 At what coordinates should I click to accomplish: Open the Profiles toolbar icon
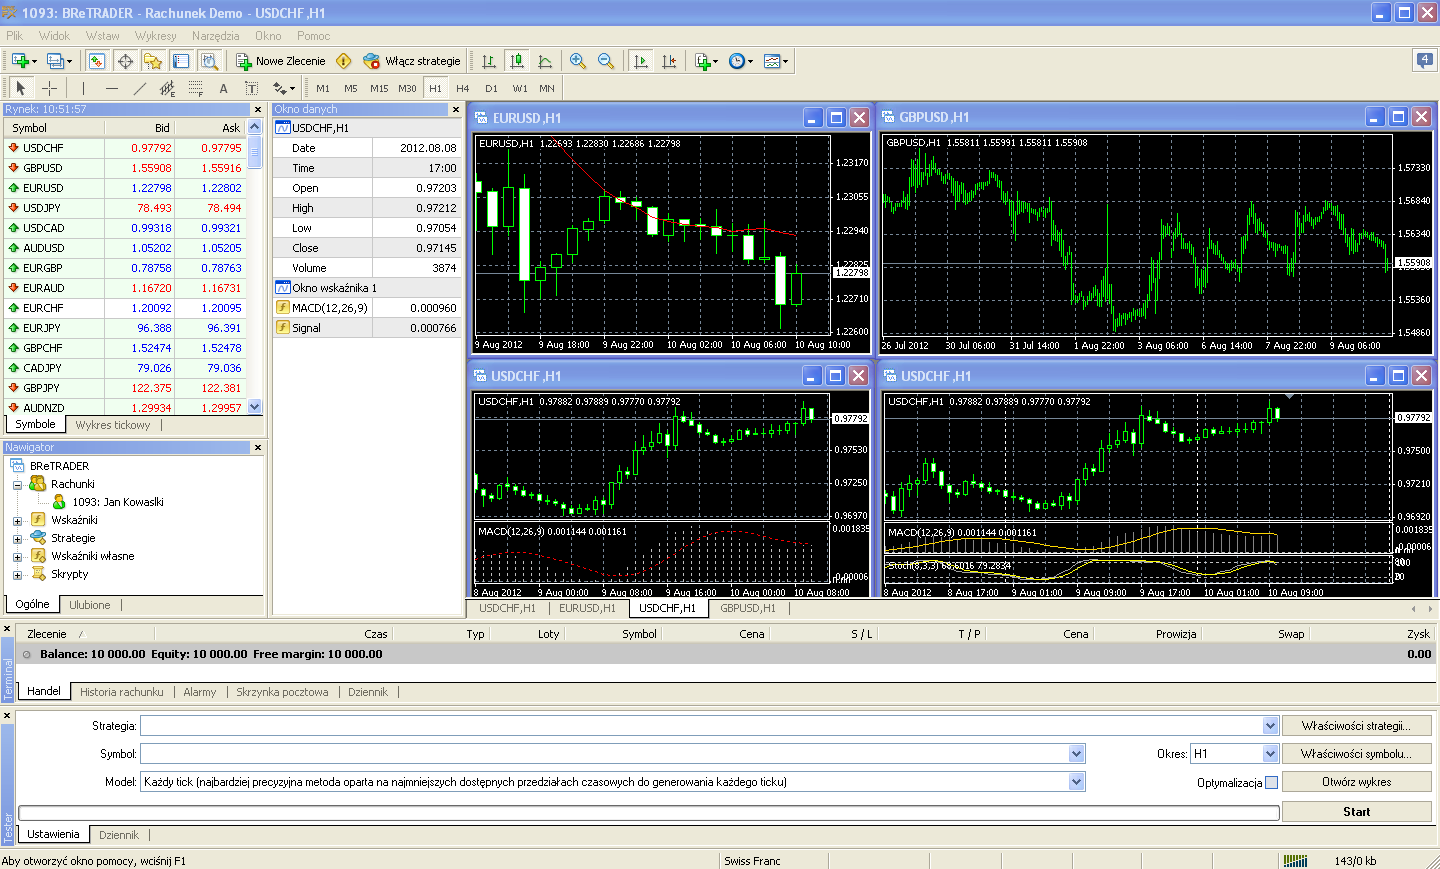click(57, 61)
